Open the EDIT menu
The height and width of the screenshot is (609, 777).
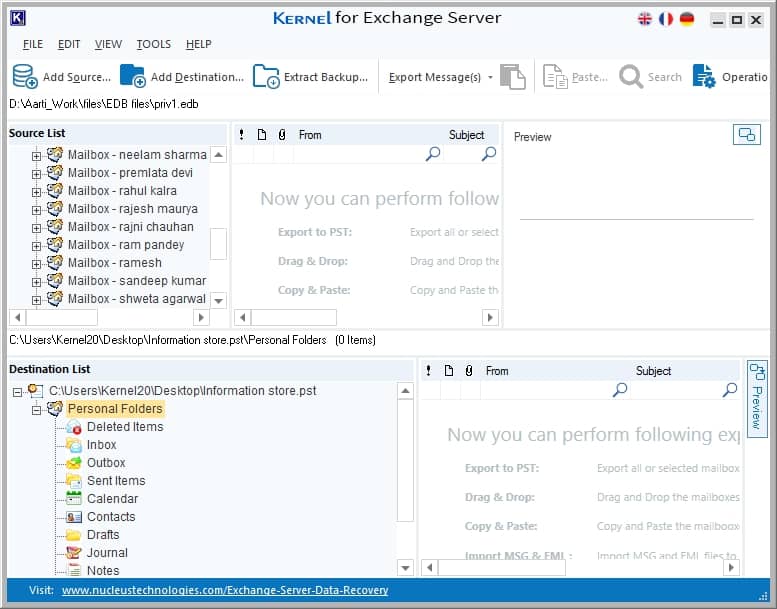[x=69, y=44]
